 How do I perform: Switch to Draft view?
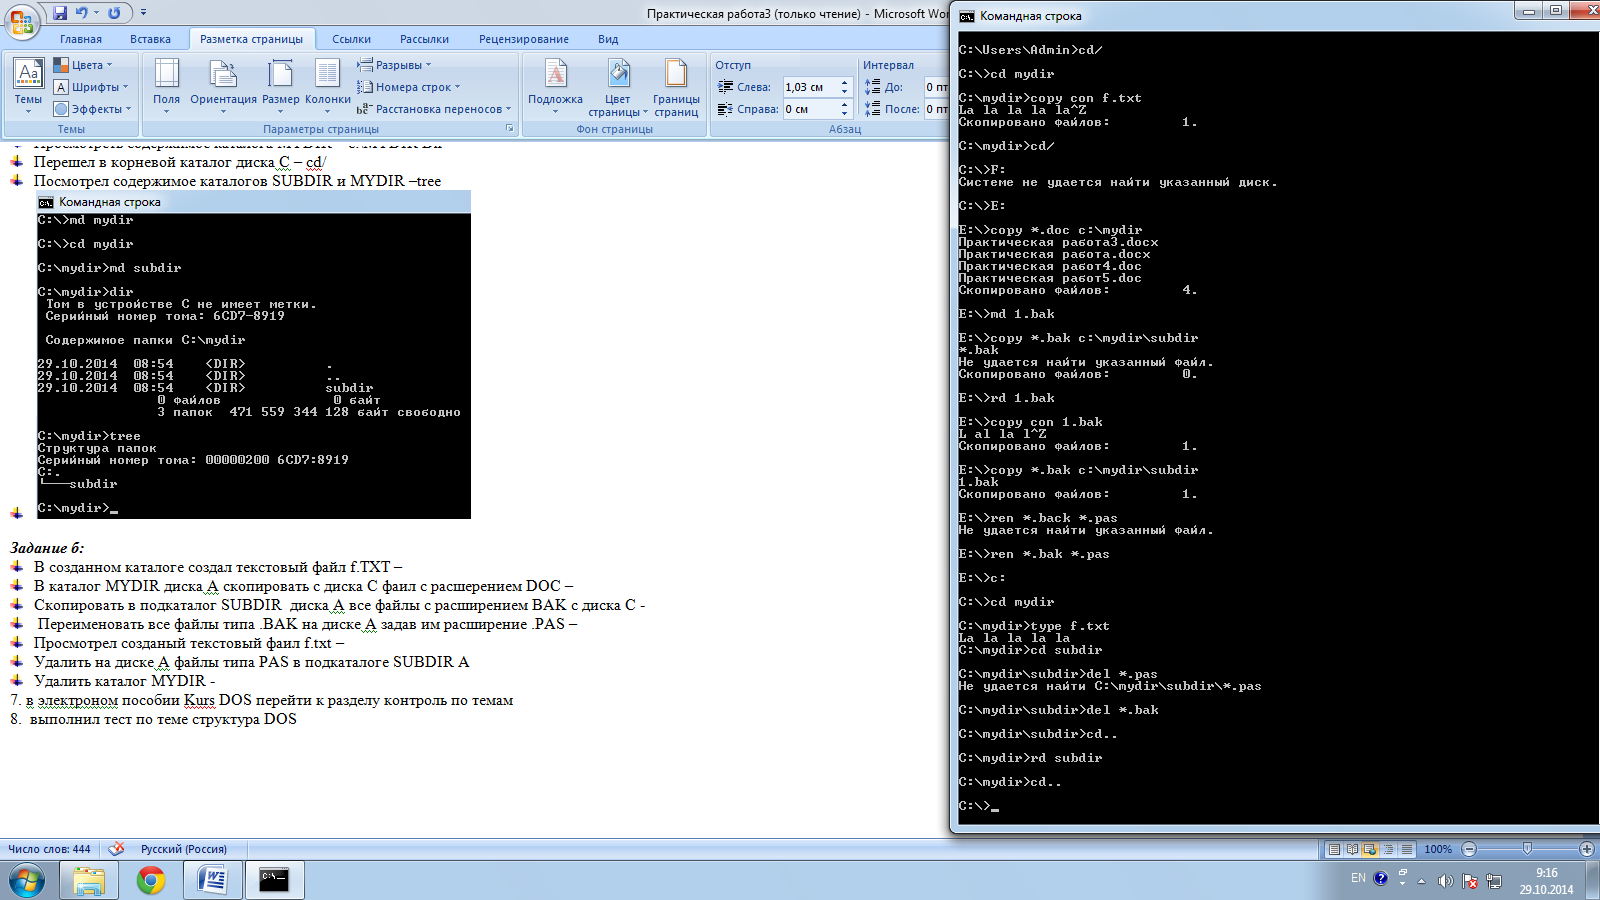coord(1407,849)
